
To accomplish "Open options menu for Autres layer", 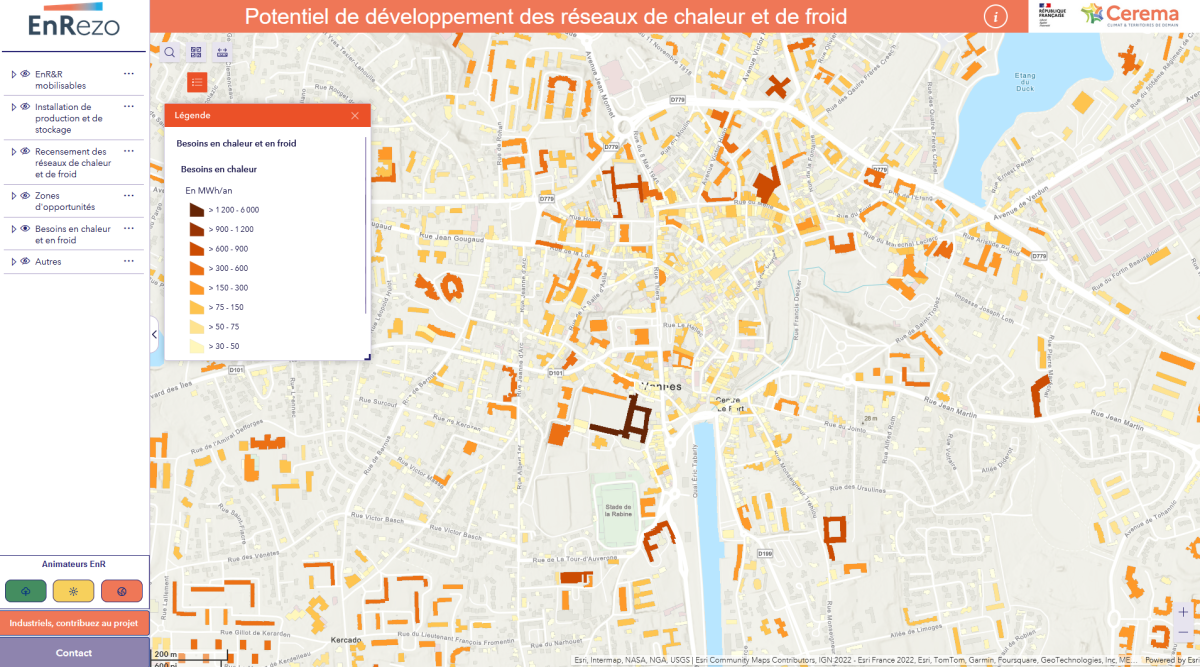I will 128,262.
